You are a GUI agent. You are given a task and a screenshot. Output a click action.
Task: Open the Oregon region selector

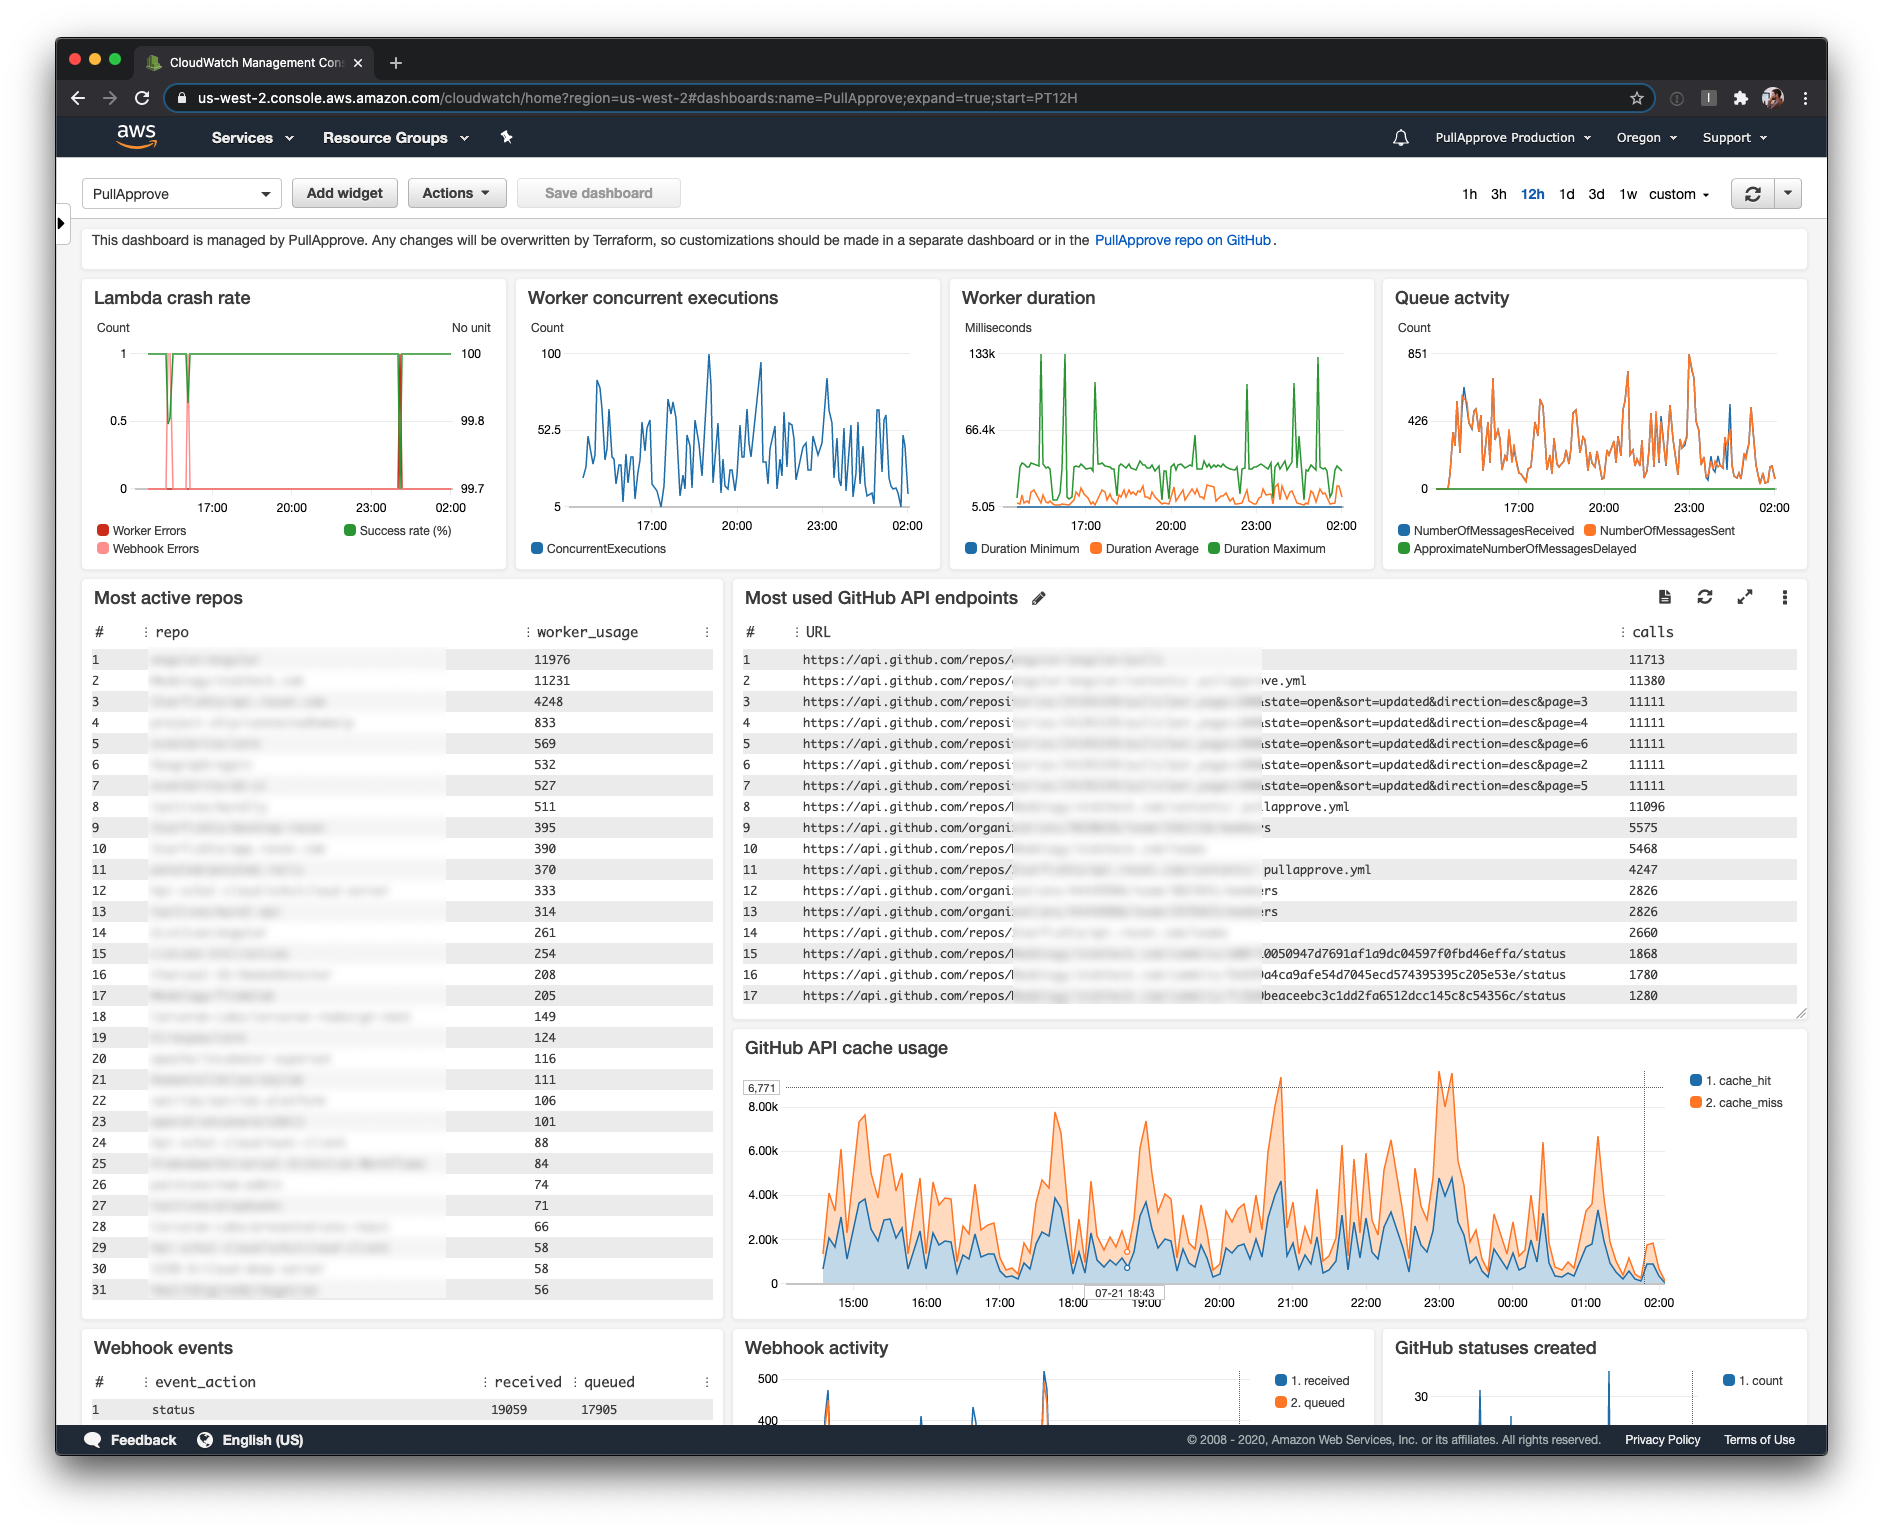[1647, 138]
